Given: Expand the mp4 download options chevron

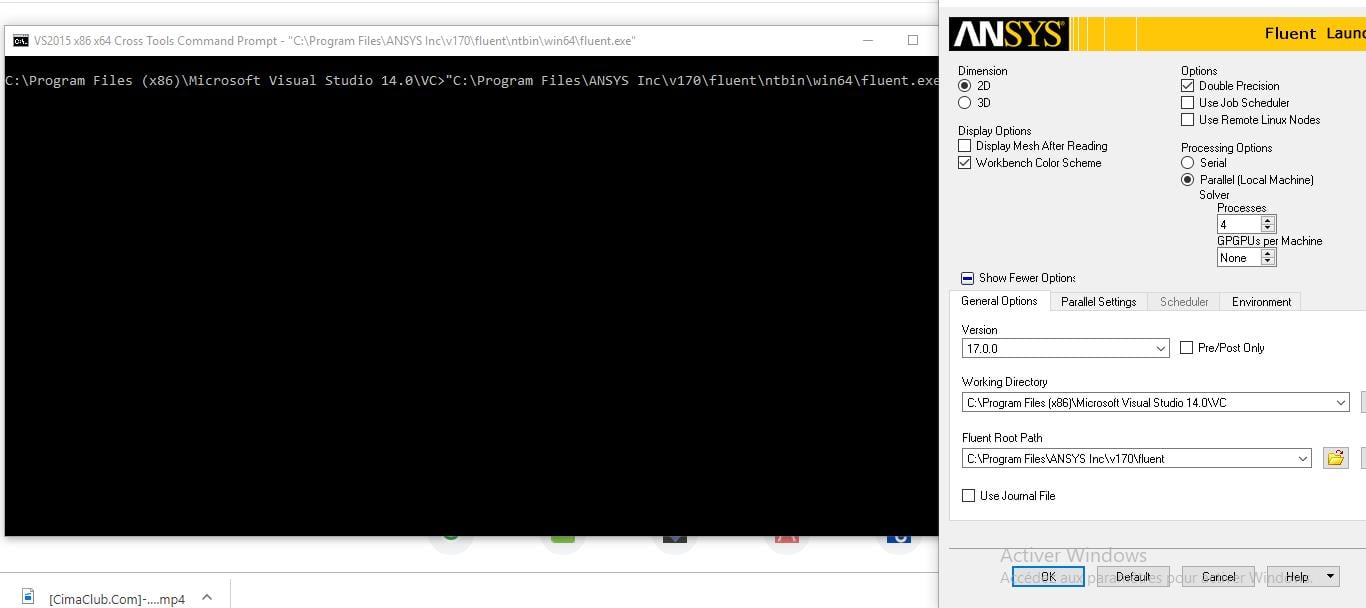Looking at the screenshot, I should 207,597.
